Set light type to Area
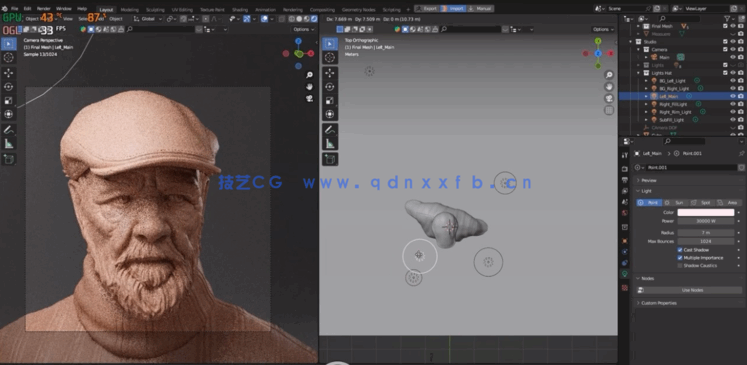 coord(728,203)
